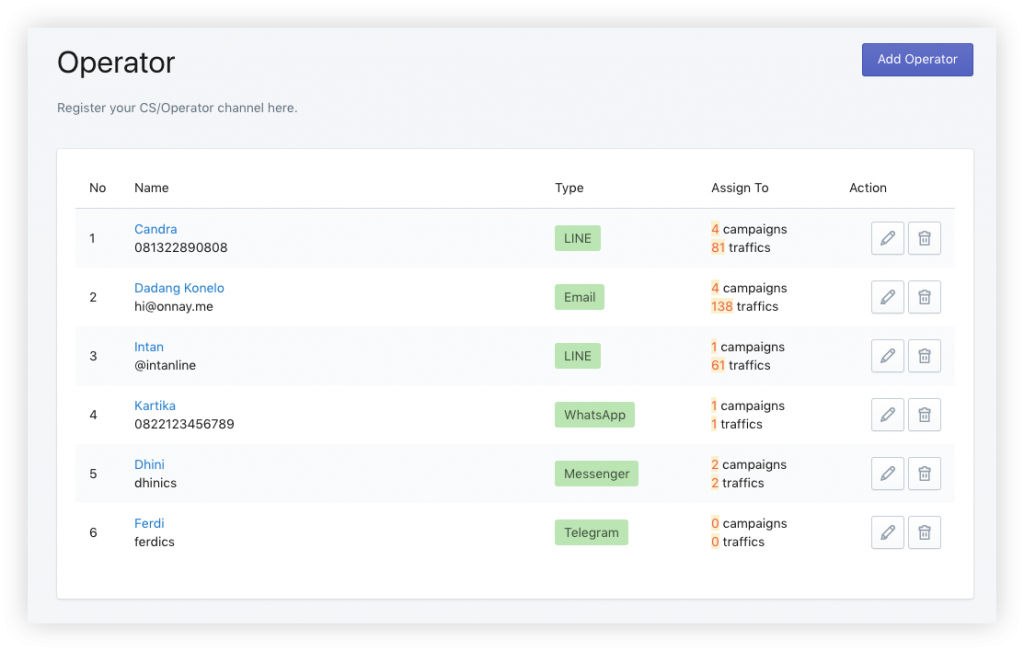This screenshot has width=1024, height=651.
Task: Click LINE badge in Candra row
Action: pyautogui.click(x=577, y=238)
